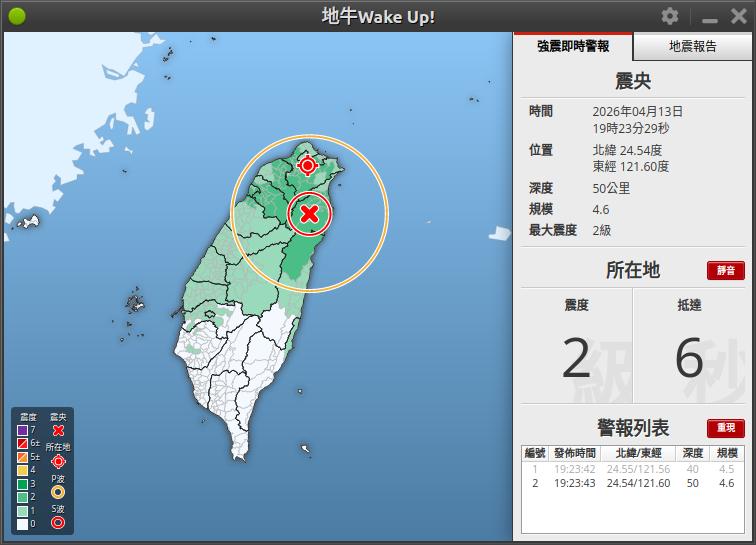Click the coordinates 24.54/121.60 cell
Viewport: 756px width, 545px height.
pos(638,483)
